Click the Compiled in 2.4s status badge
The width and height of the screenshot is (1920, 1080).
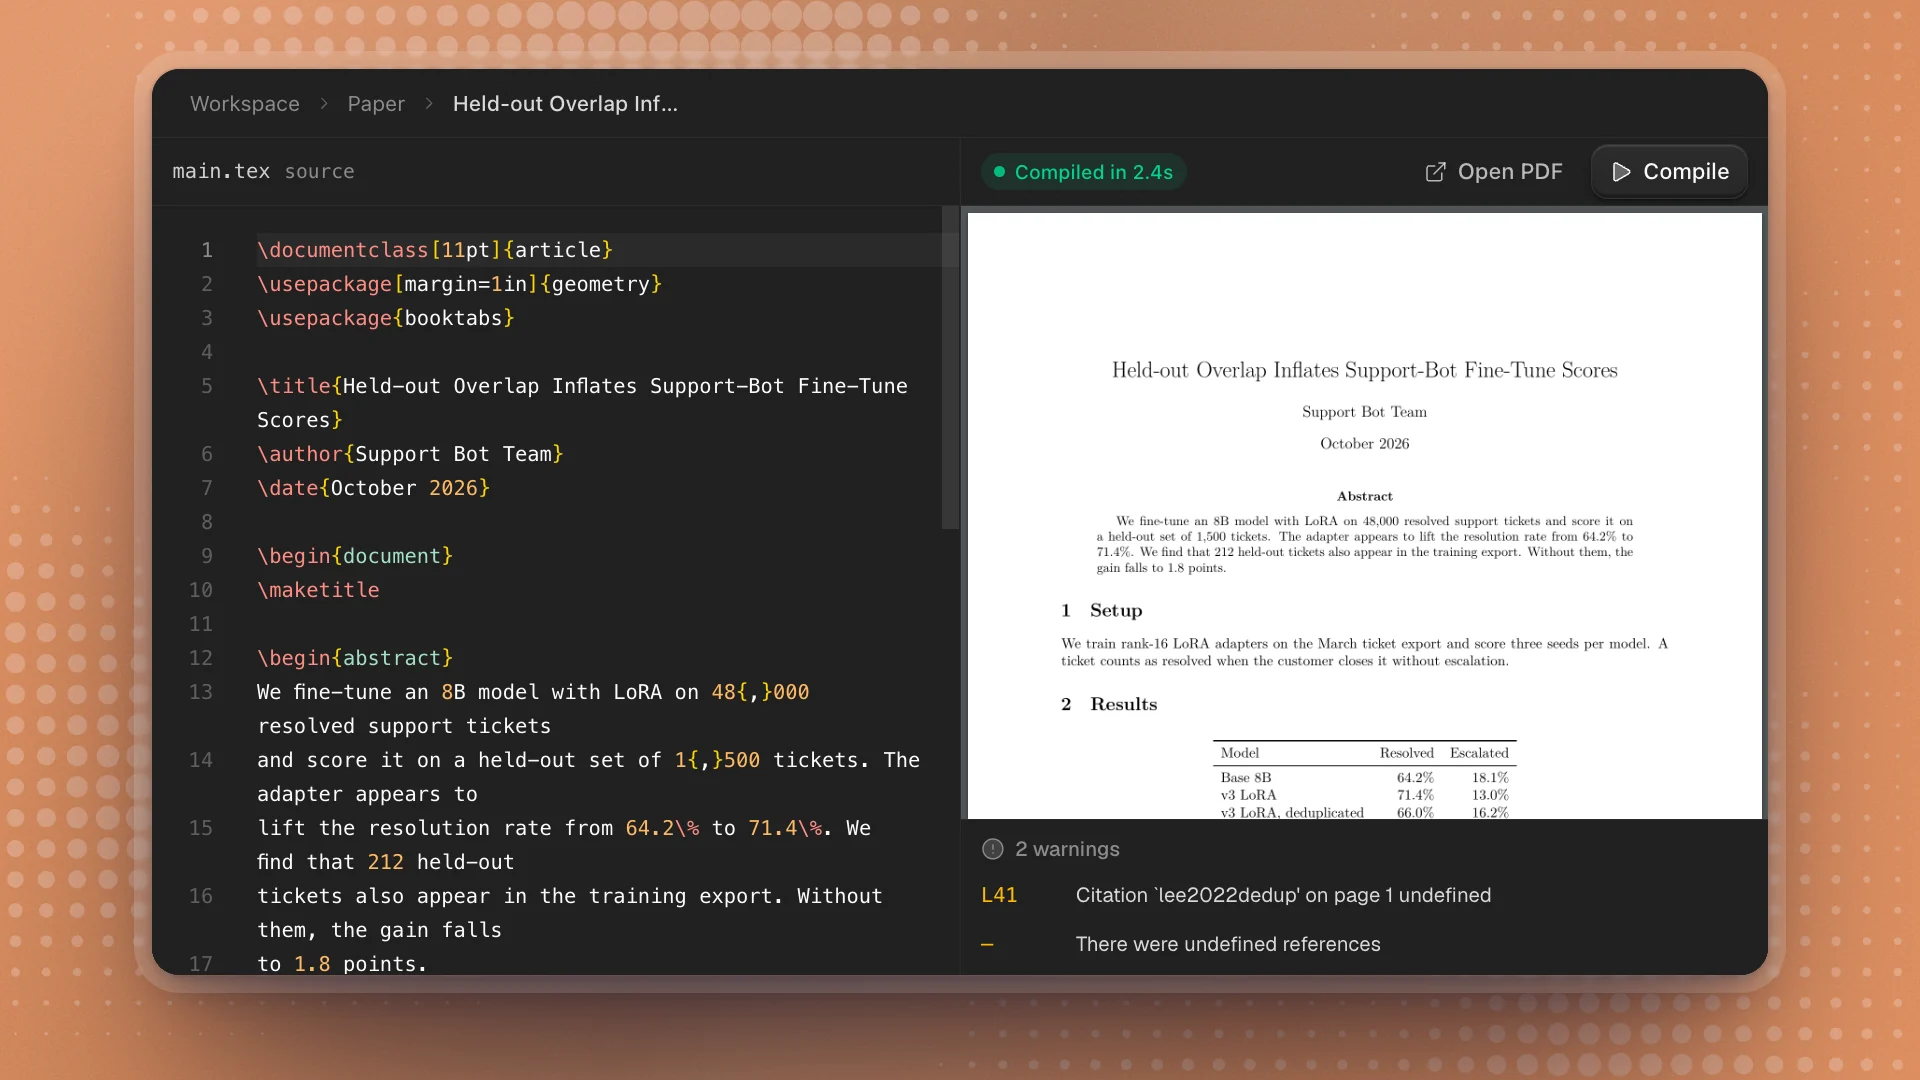tap(1083, 172)
